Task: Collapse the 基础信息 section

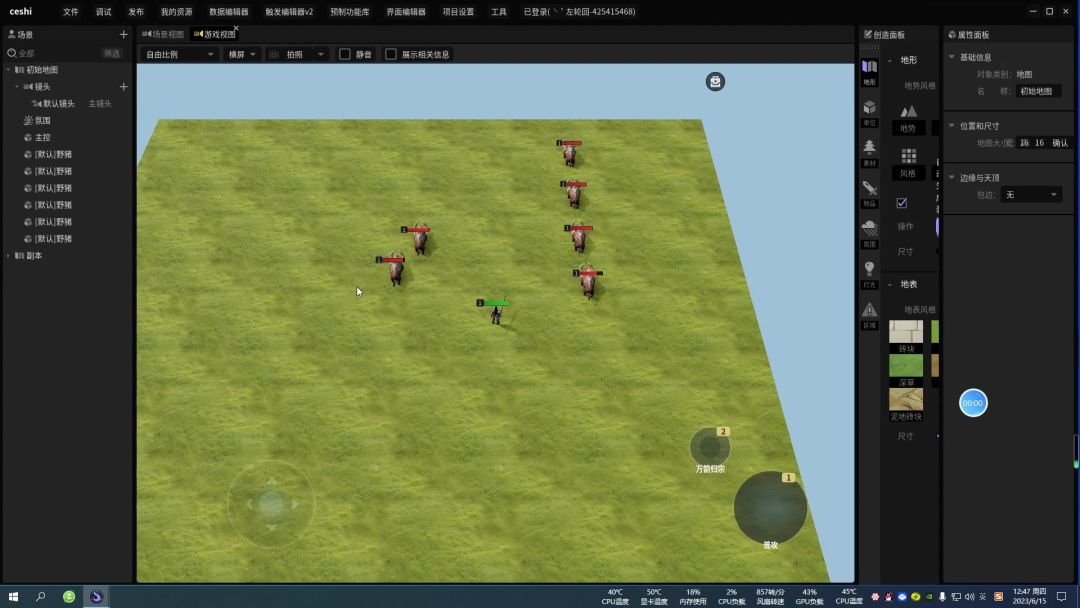Action: [952, 57]
